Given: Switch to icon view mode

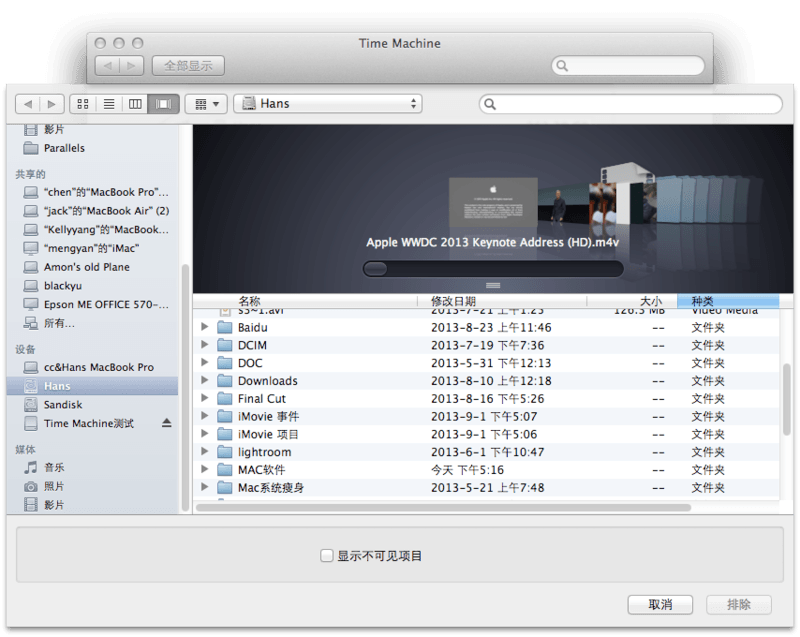Looking at the screenshot, I should tap(83, 104).
